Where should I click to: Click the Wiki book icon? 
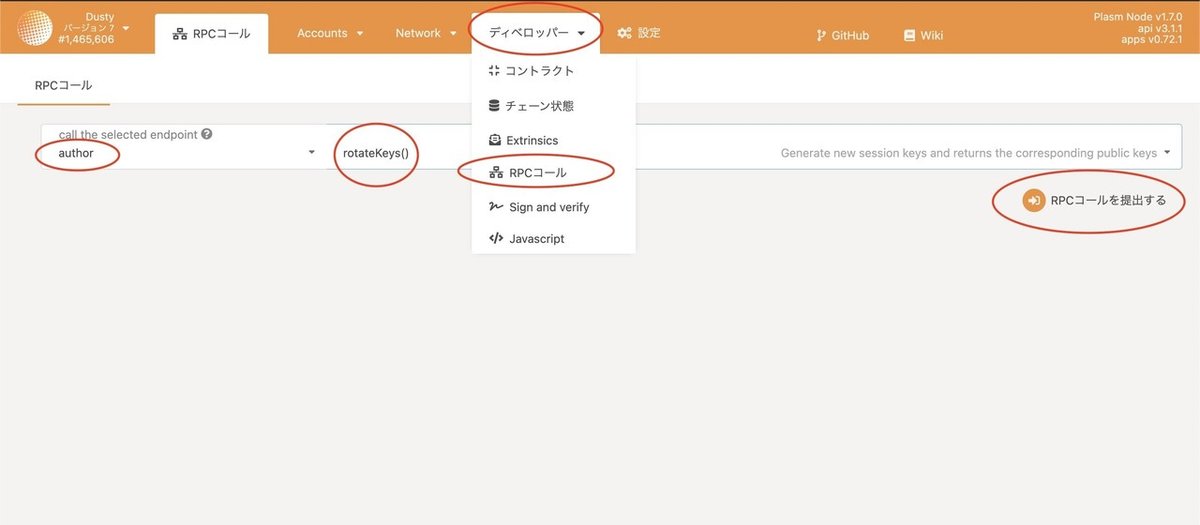click(x=909, y=35)
